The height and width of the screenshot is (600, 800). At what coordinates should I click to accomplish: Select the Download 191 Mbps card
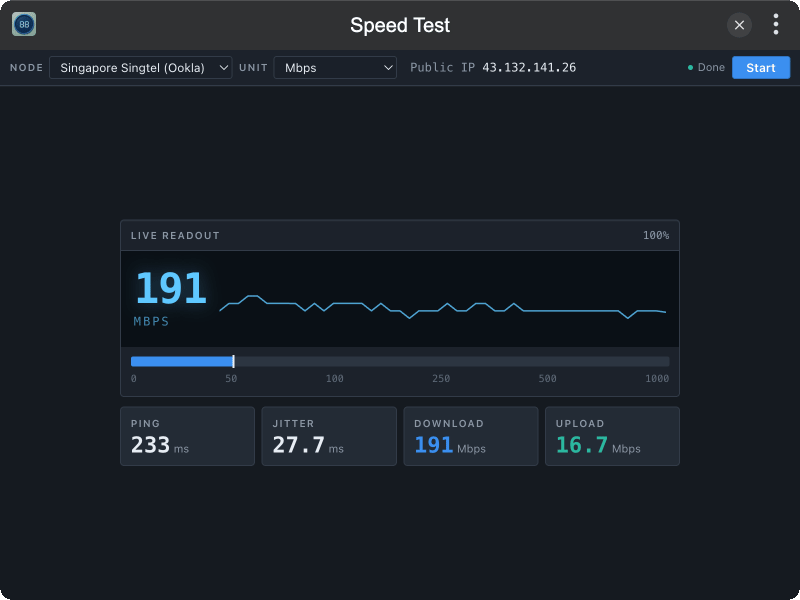471,436
